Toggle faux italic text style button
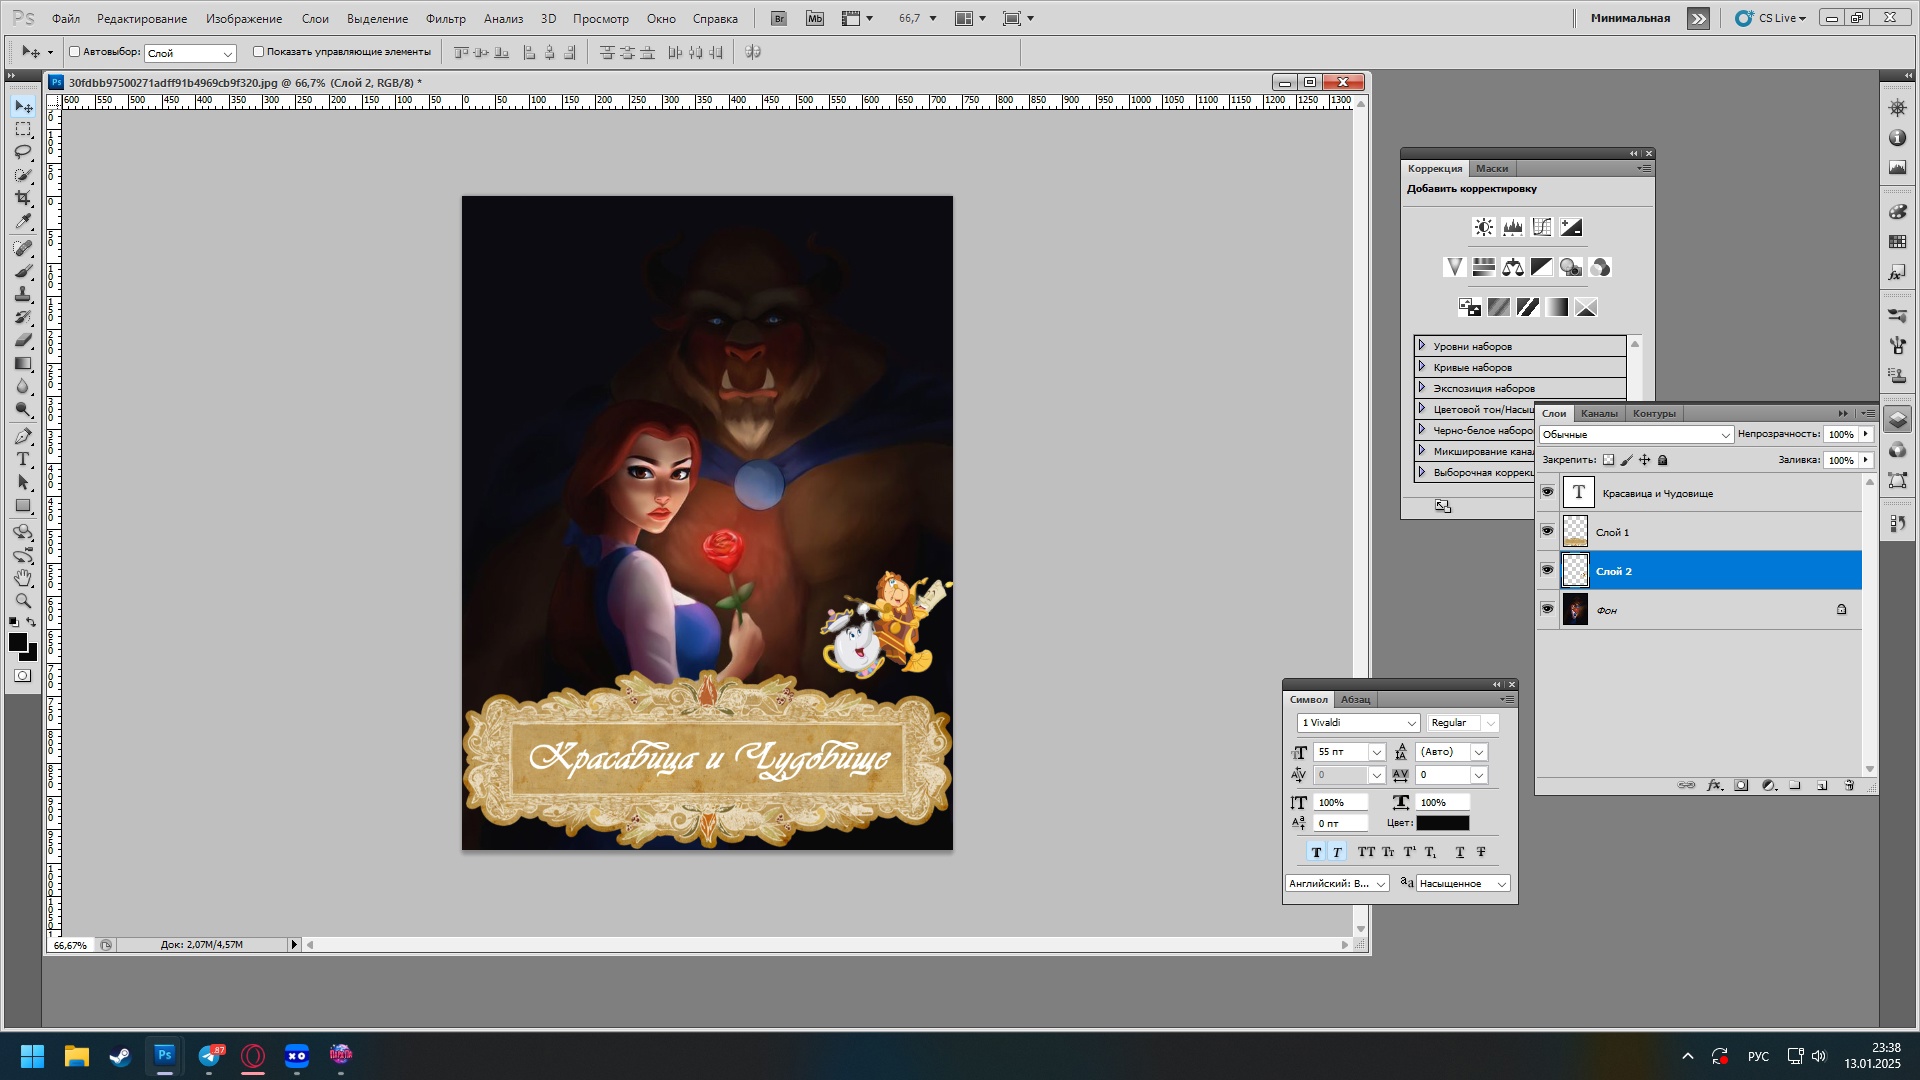Image resolution: width=1920 pixels, height=1080 pixels. tap(1337, 852)
